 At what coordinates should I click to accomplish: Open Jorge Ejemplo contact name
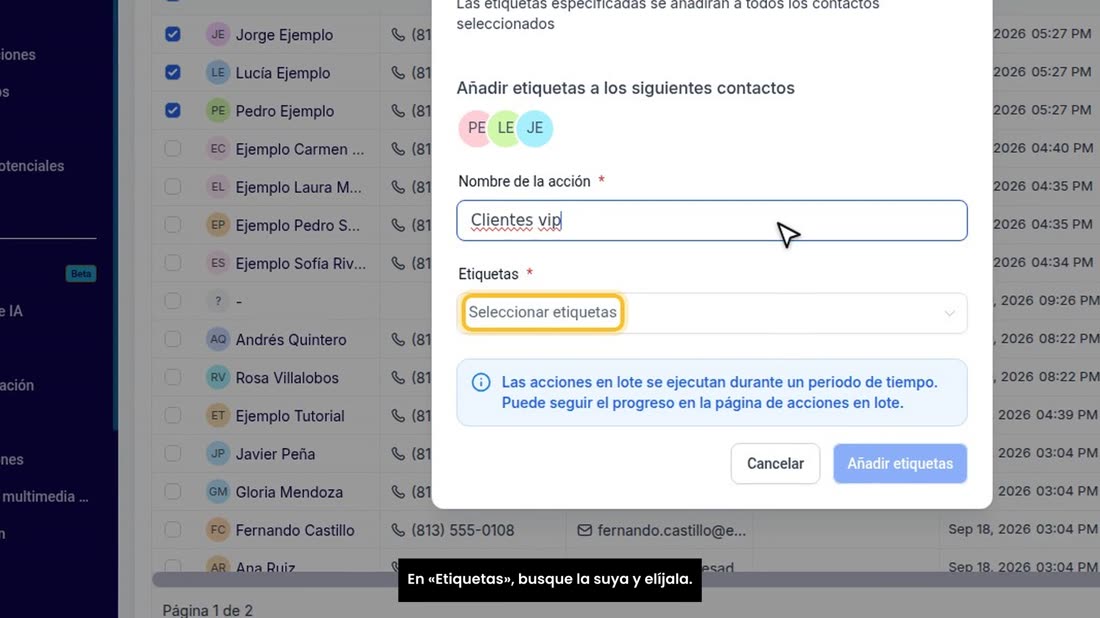tap(284, 35)
